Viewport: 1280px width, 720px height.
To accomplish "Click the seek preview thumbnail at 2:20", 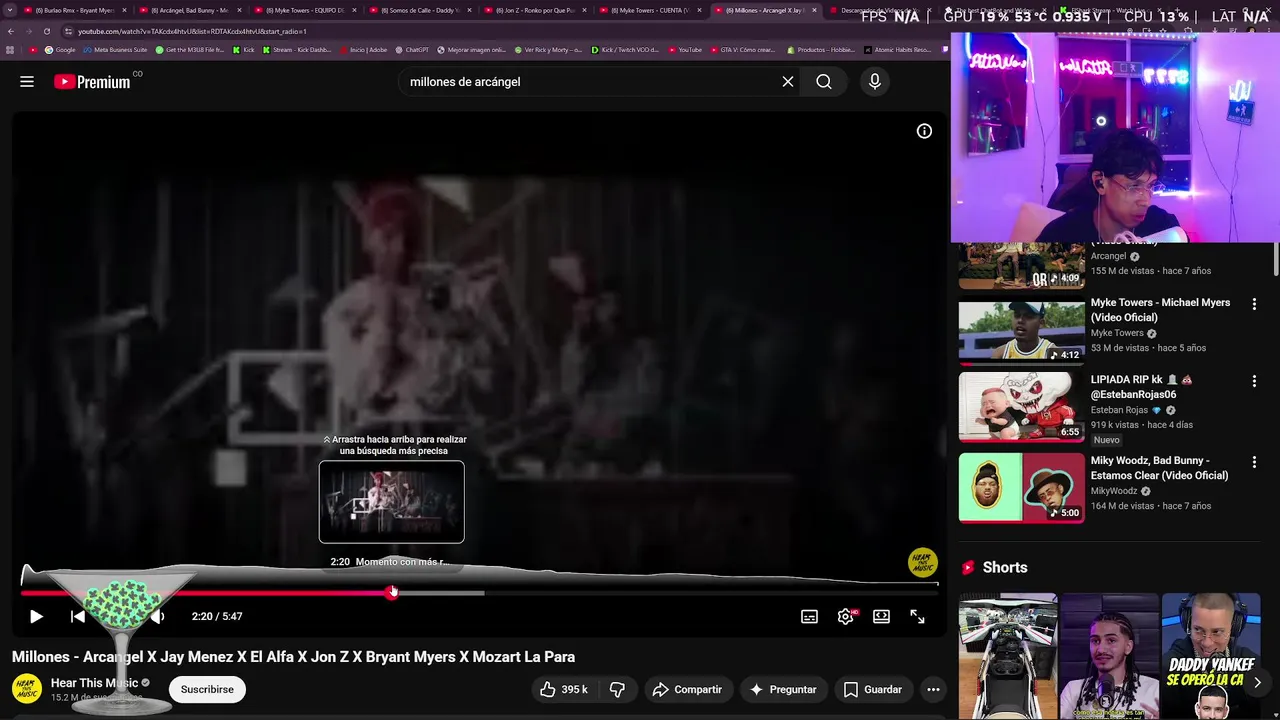I will coord(391,502).
